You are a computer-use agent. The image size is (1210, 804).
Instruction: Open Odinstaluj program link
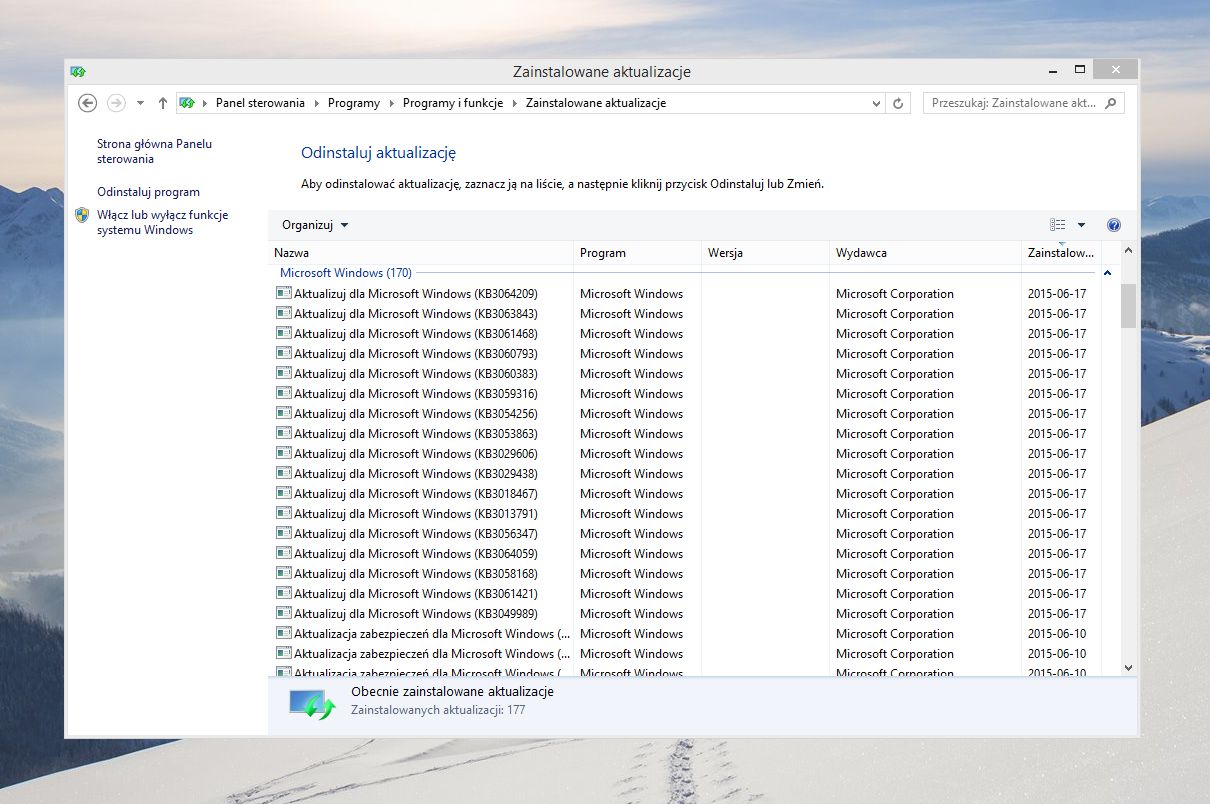click(x=148, y=192)
